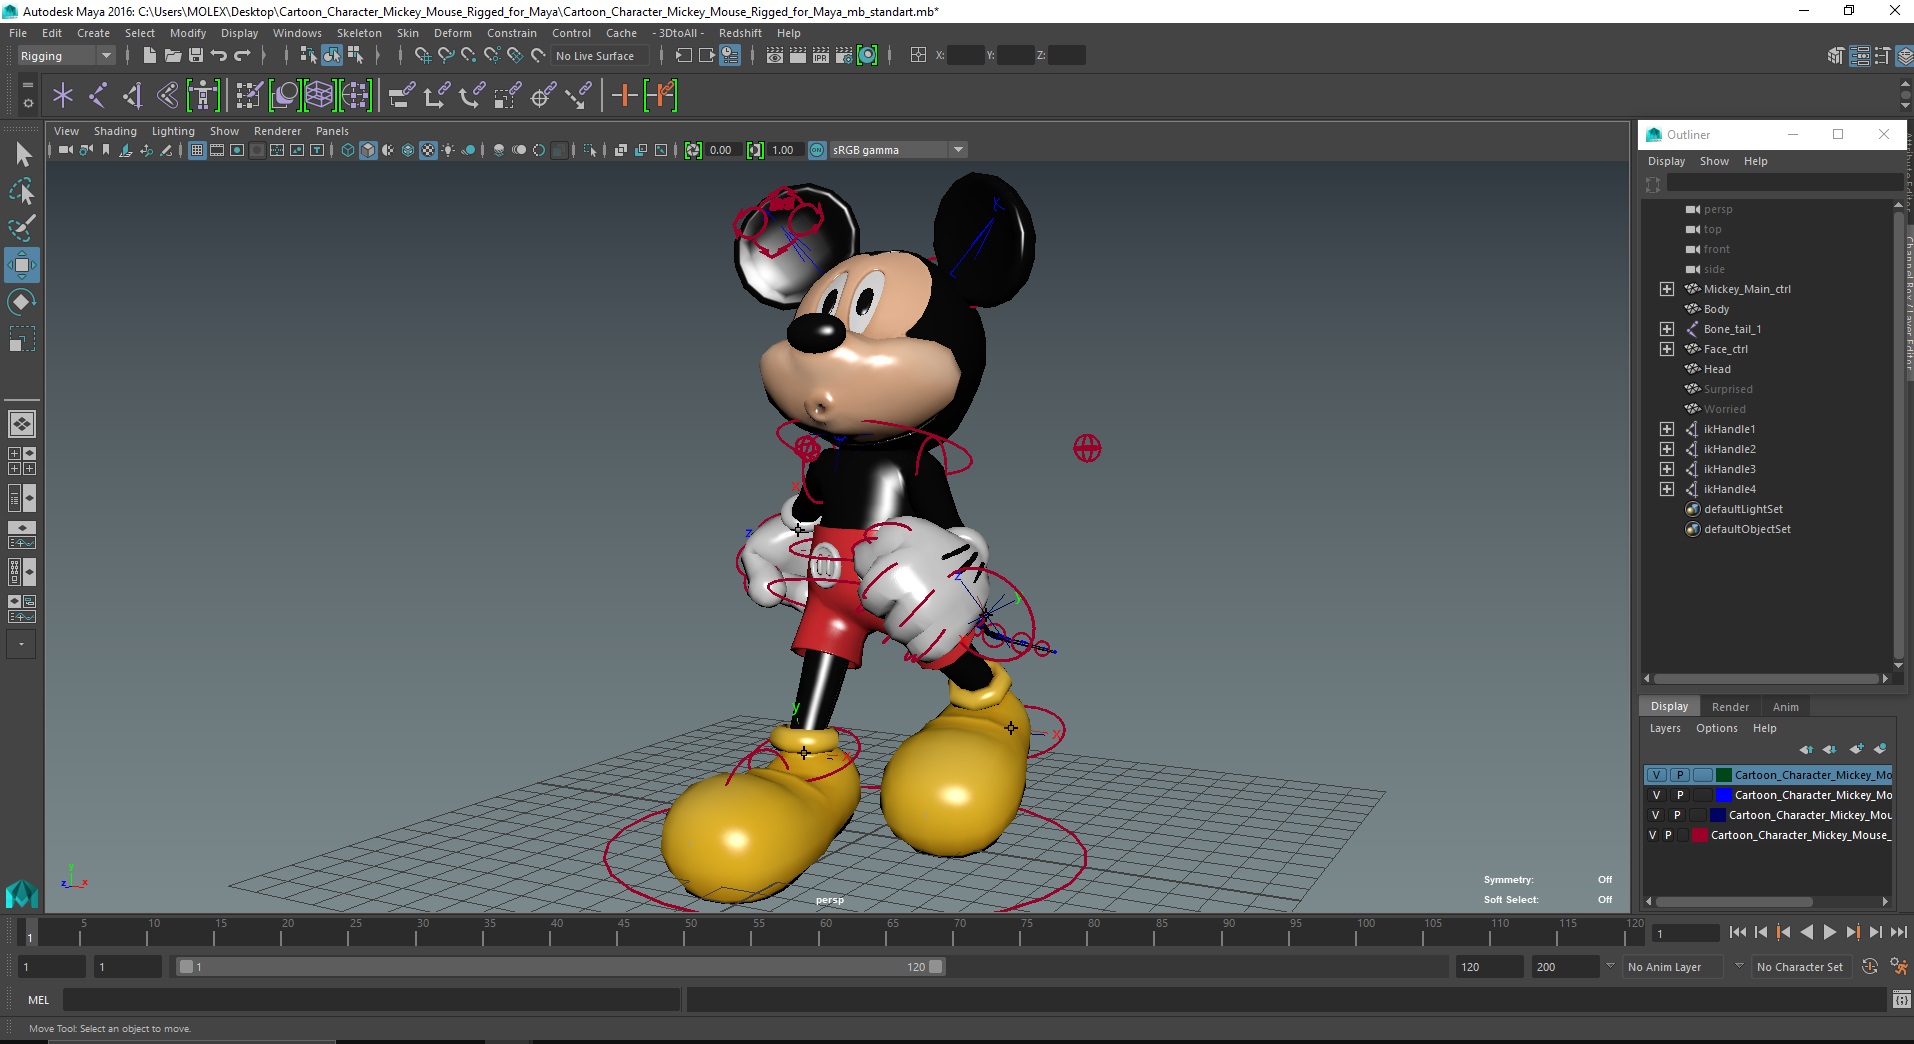
Task: Click the Single Perspective layout icon
Action: [22, 424]
